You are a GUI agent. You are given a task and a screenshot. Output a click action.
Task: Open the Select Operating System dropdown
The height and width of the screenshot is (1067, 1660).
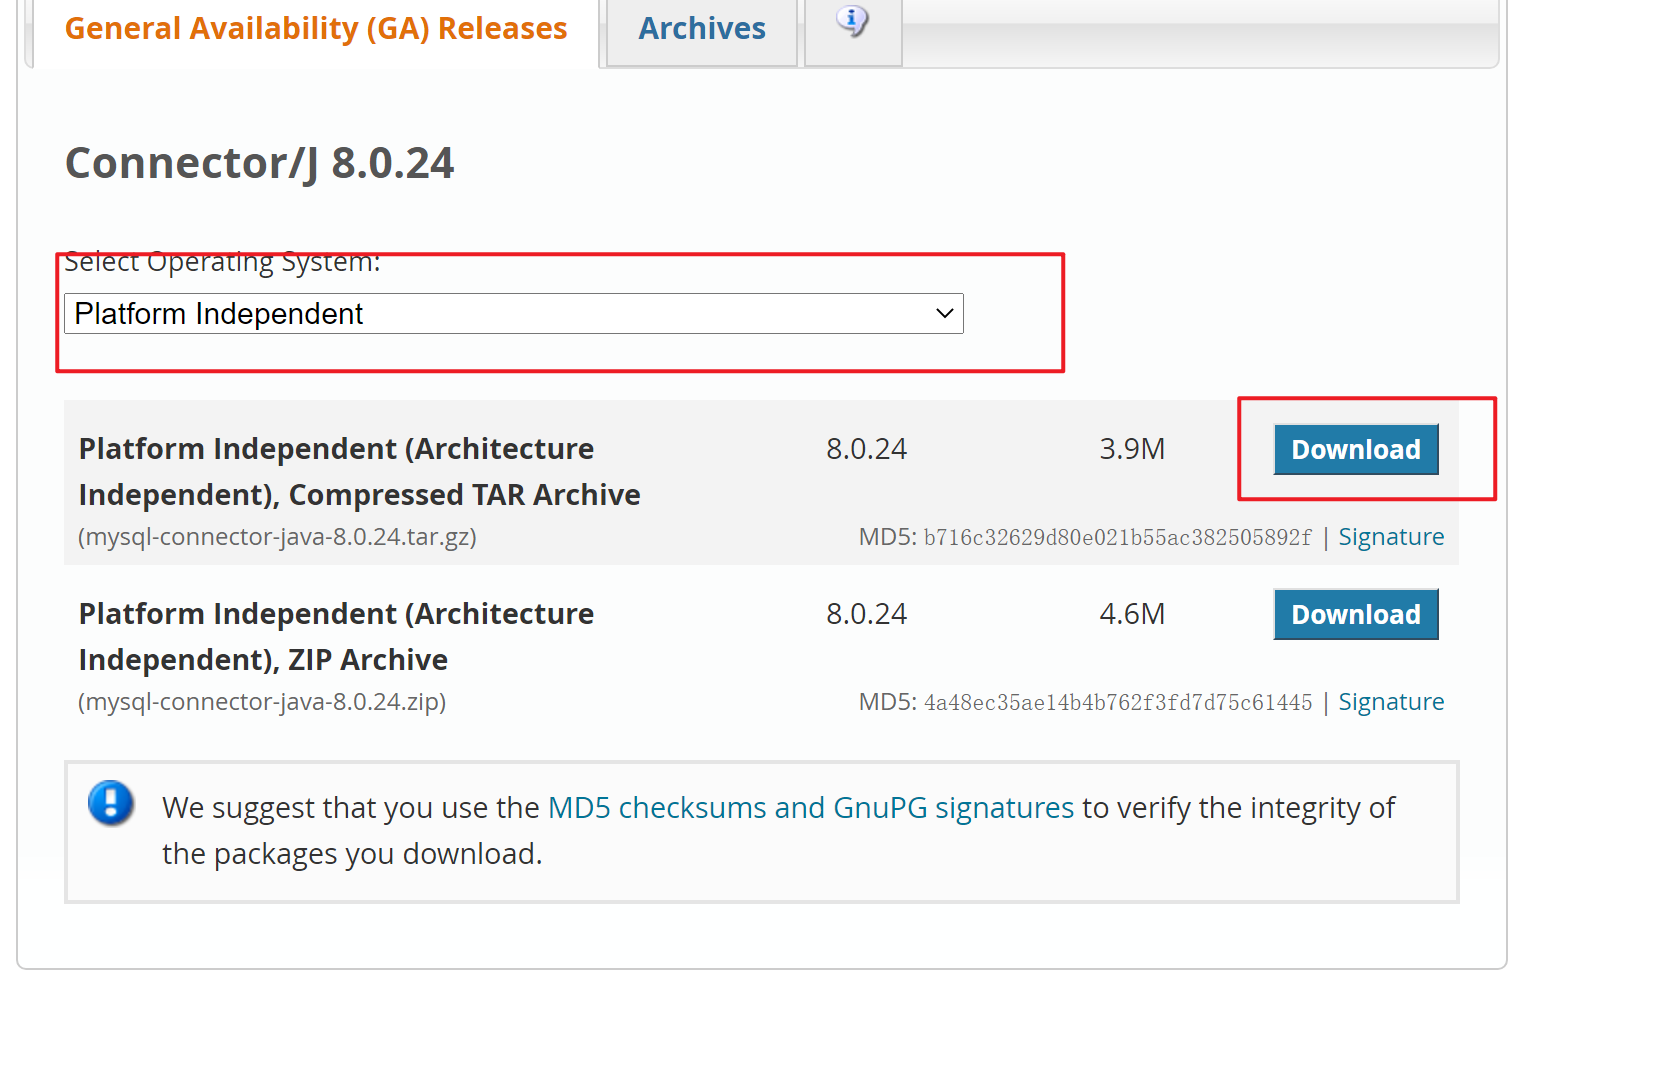pos(513,314)
